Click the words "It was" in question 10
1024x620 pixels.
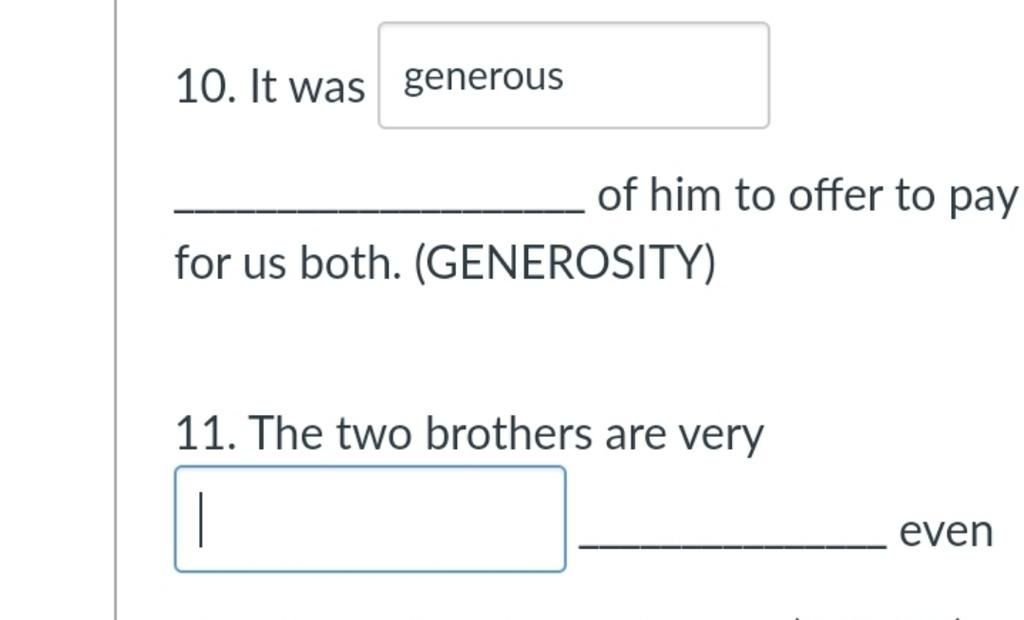pyautogui.click(x=307, y=86)
